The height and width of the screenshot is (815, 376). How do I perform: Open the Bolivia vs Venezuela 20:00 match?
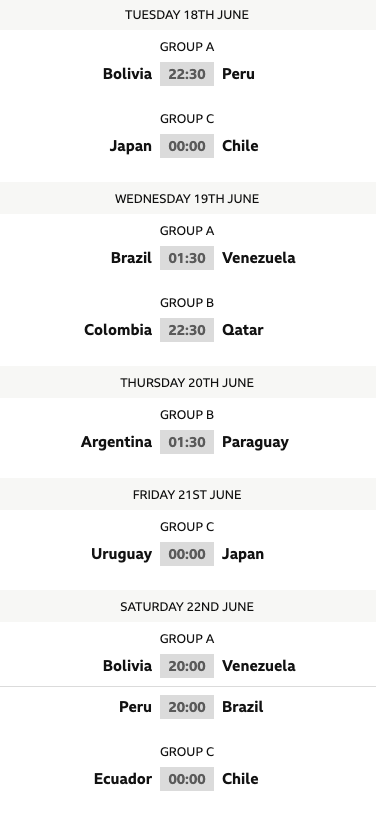click(x=187, y=666)
